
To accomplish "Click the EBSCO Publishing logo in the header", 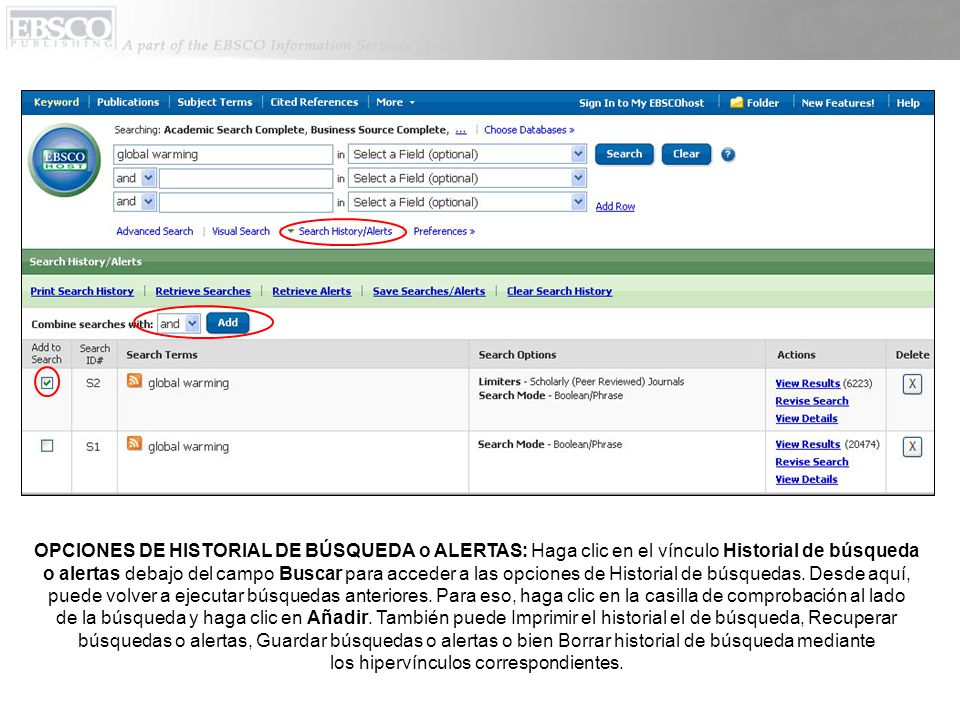I will [61, 28].
